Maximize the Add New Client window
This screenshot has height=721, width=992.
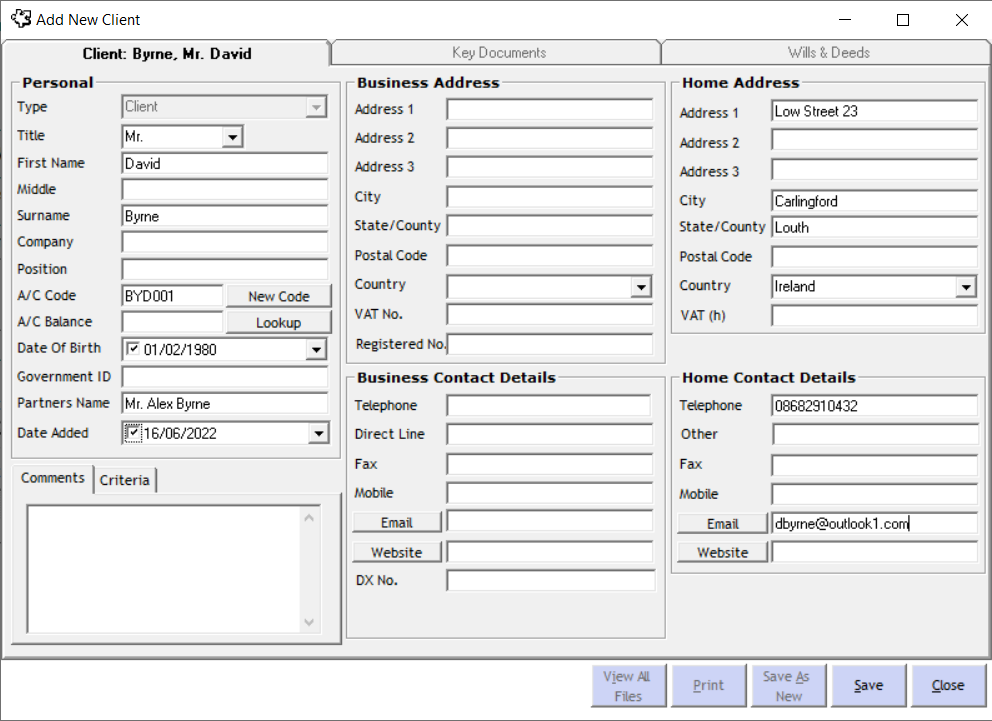903,20
